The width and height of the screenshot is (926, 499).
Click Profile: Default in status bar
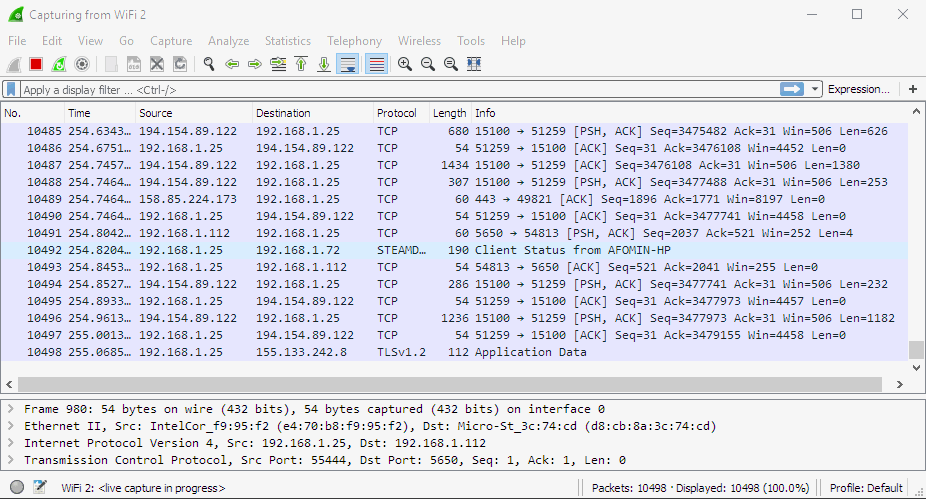(x=866, y=488)
